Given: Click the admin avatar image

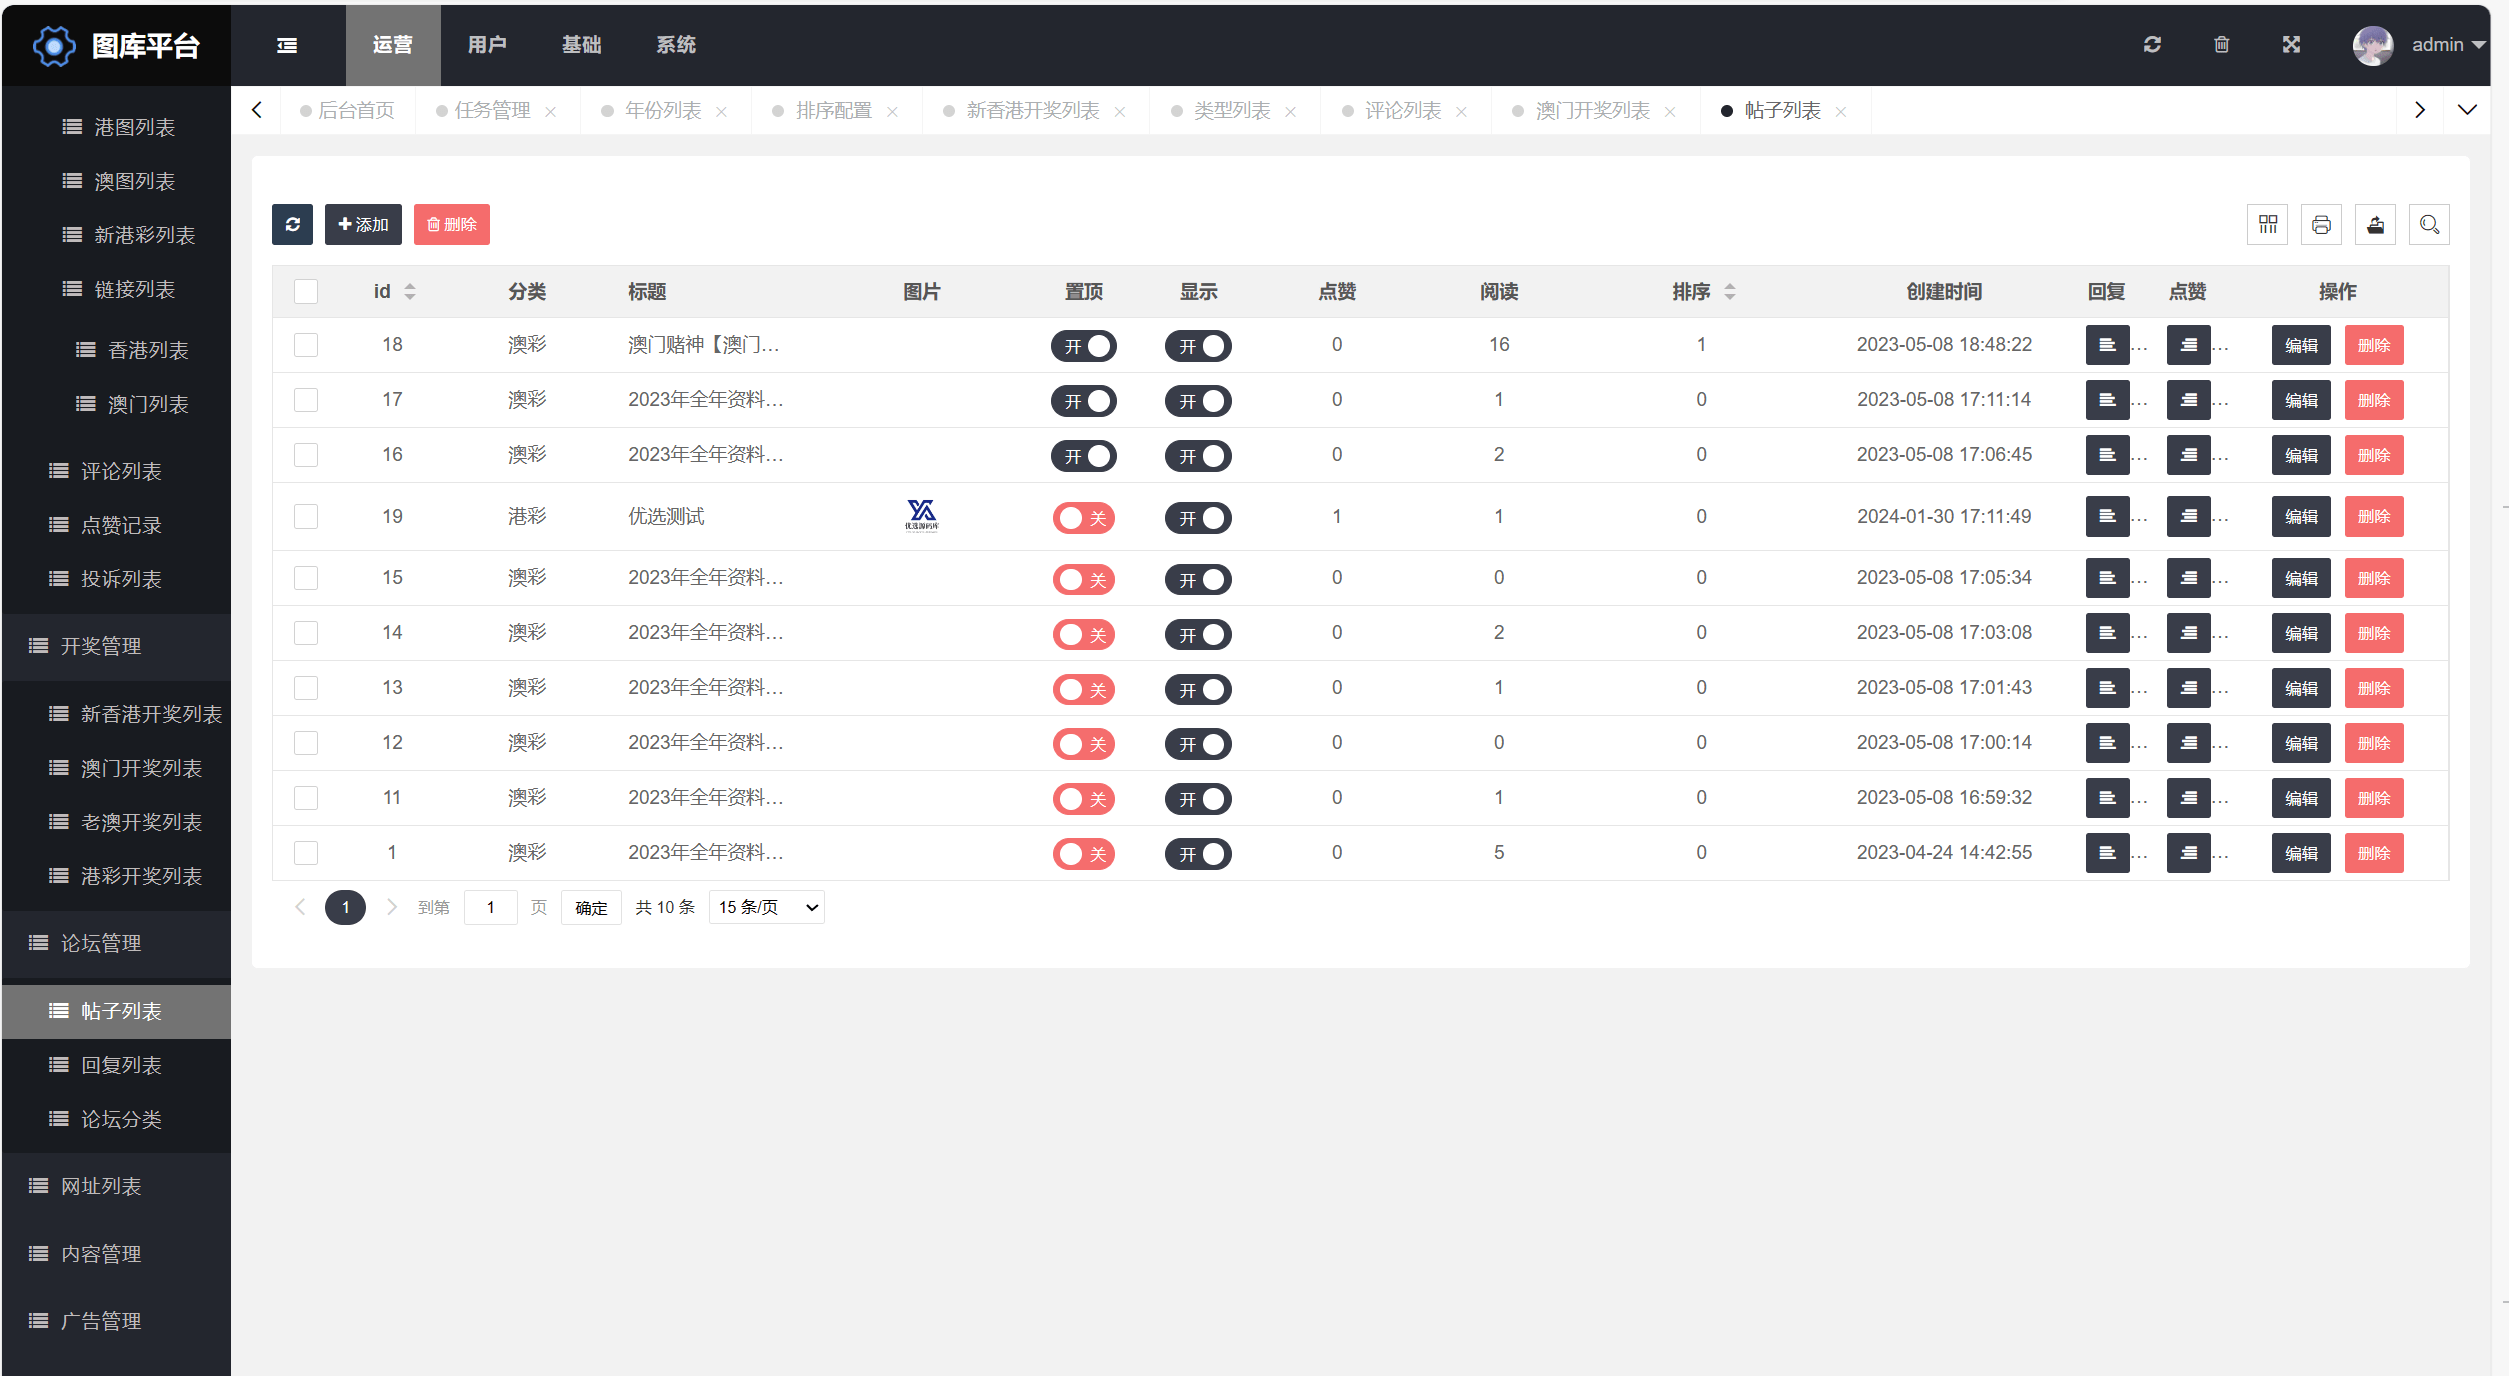Looking at the screenshot, I should (2372, 45).
